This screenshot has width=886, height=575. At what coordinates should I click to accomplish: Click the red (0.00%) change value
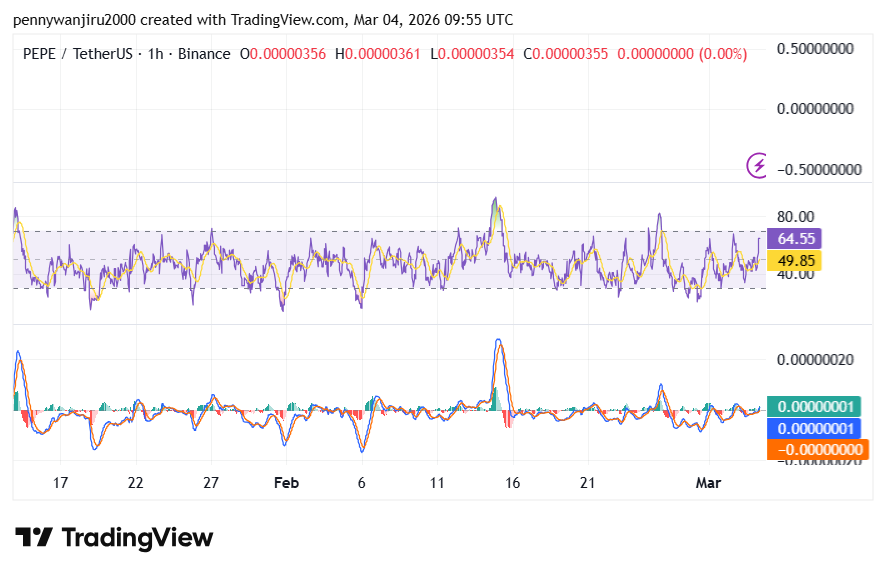coord(718,54)
